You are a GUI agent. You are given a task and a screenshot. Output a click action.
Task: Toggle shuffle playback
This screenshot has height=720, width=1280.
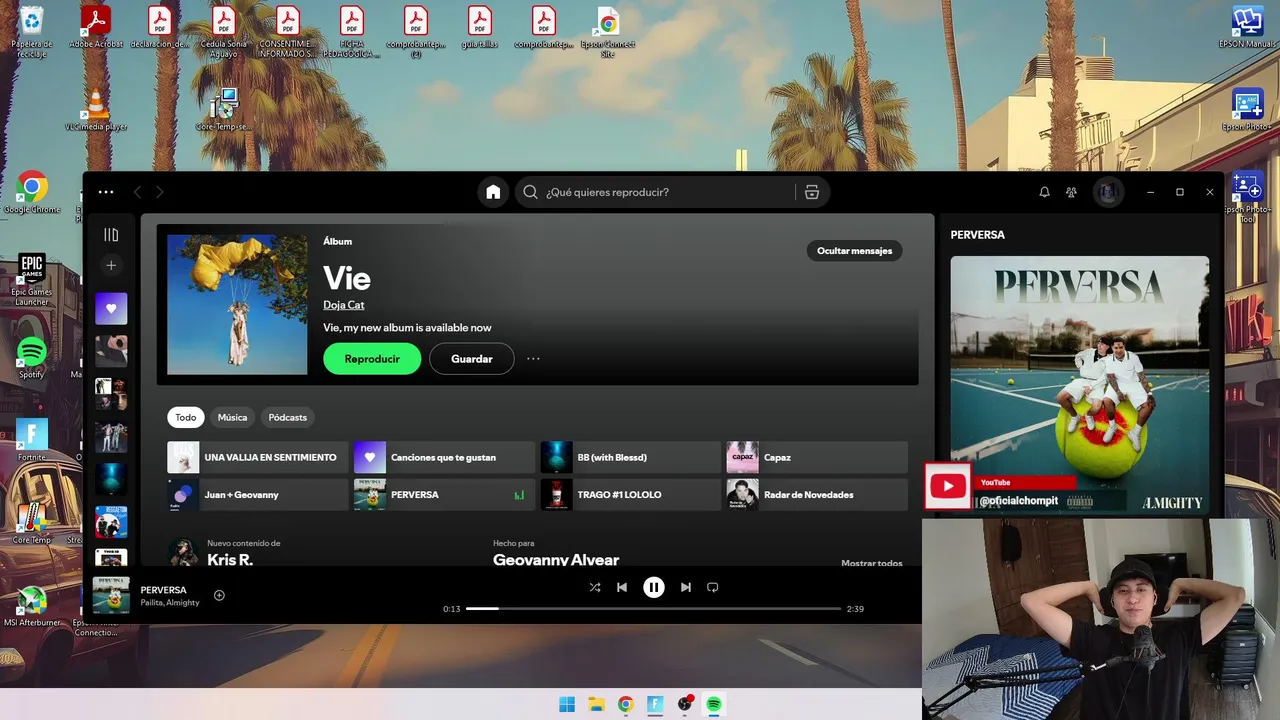(595, 587)
